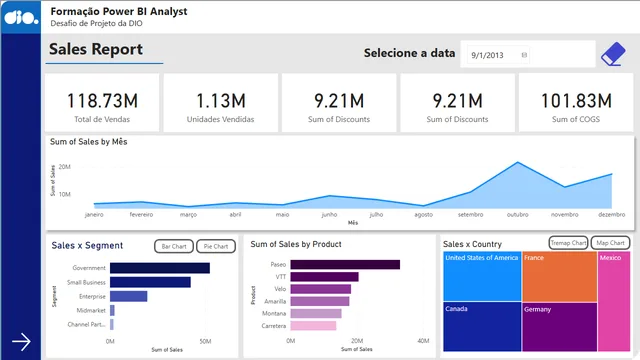Click the 'Formação Power BI Analyst' heading
This screenshot has width=640, height=360.
119,11
